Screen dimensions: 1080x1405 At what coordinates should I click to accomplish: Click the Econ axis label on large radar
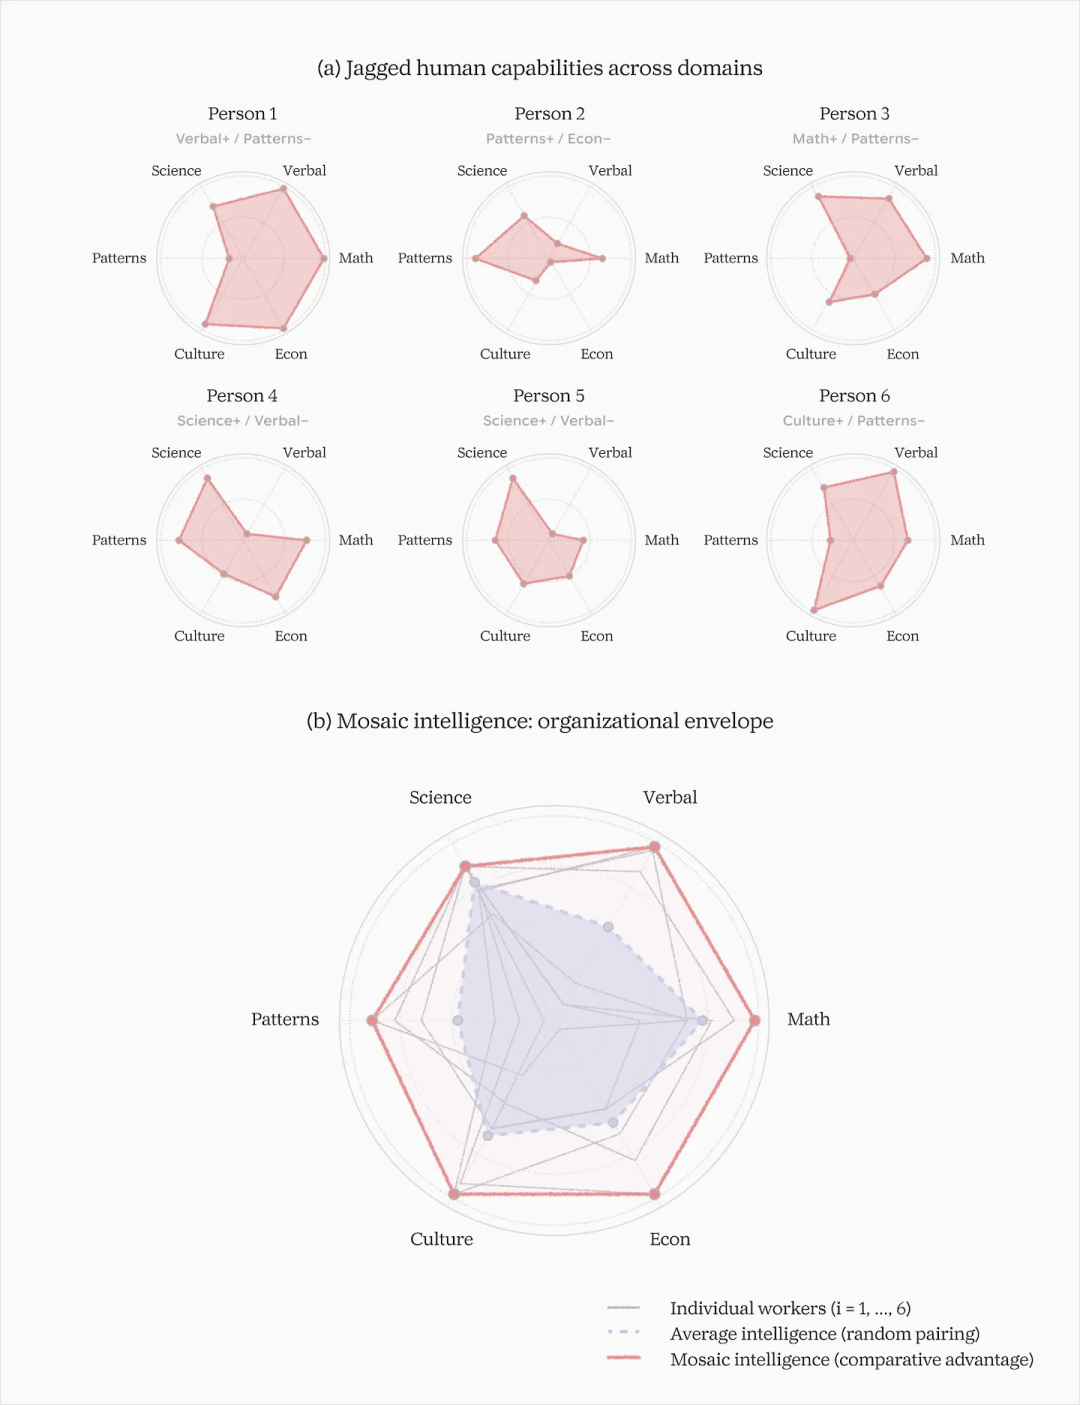click(670, 1239)
